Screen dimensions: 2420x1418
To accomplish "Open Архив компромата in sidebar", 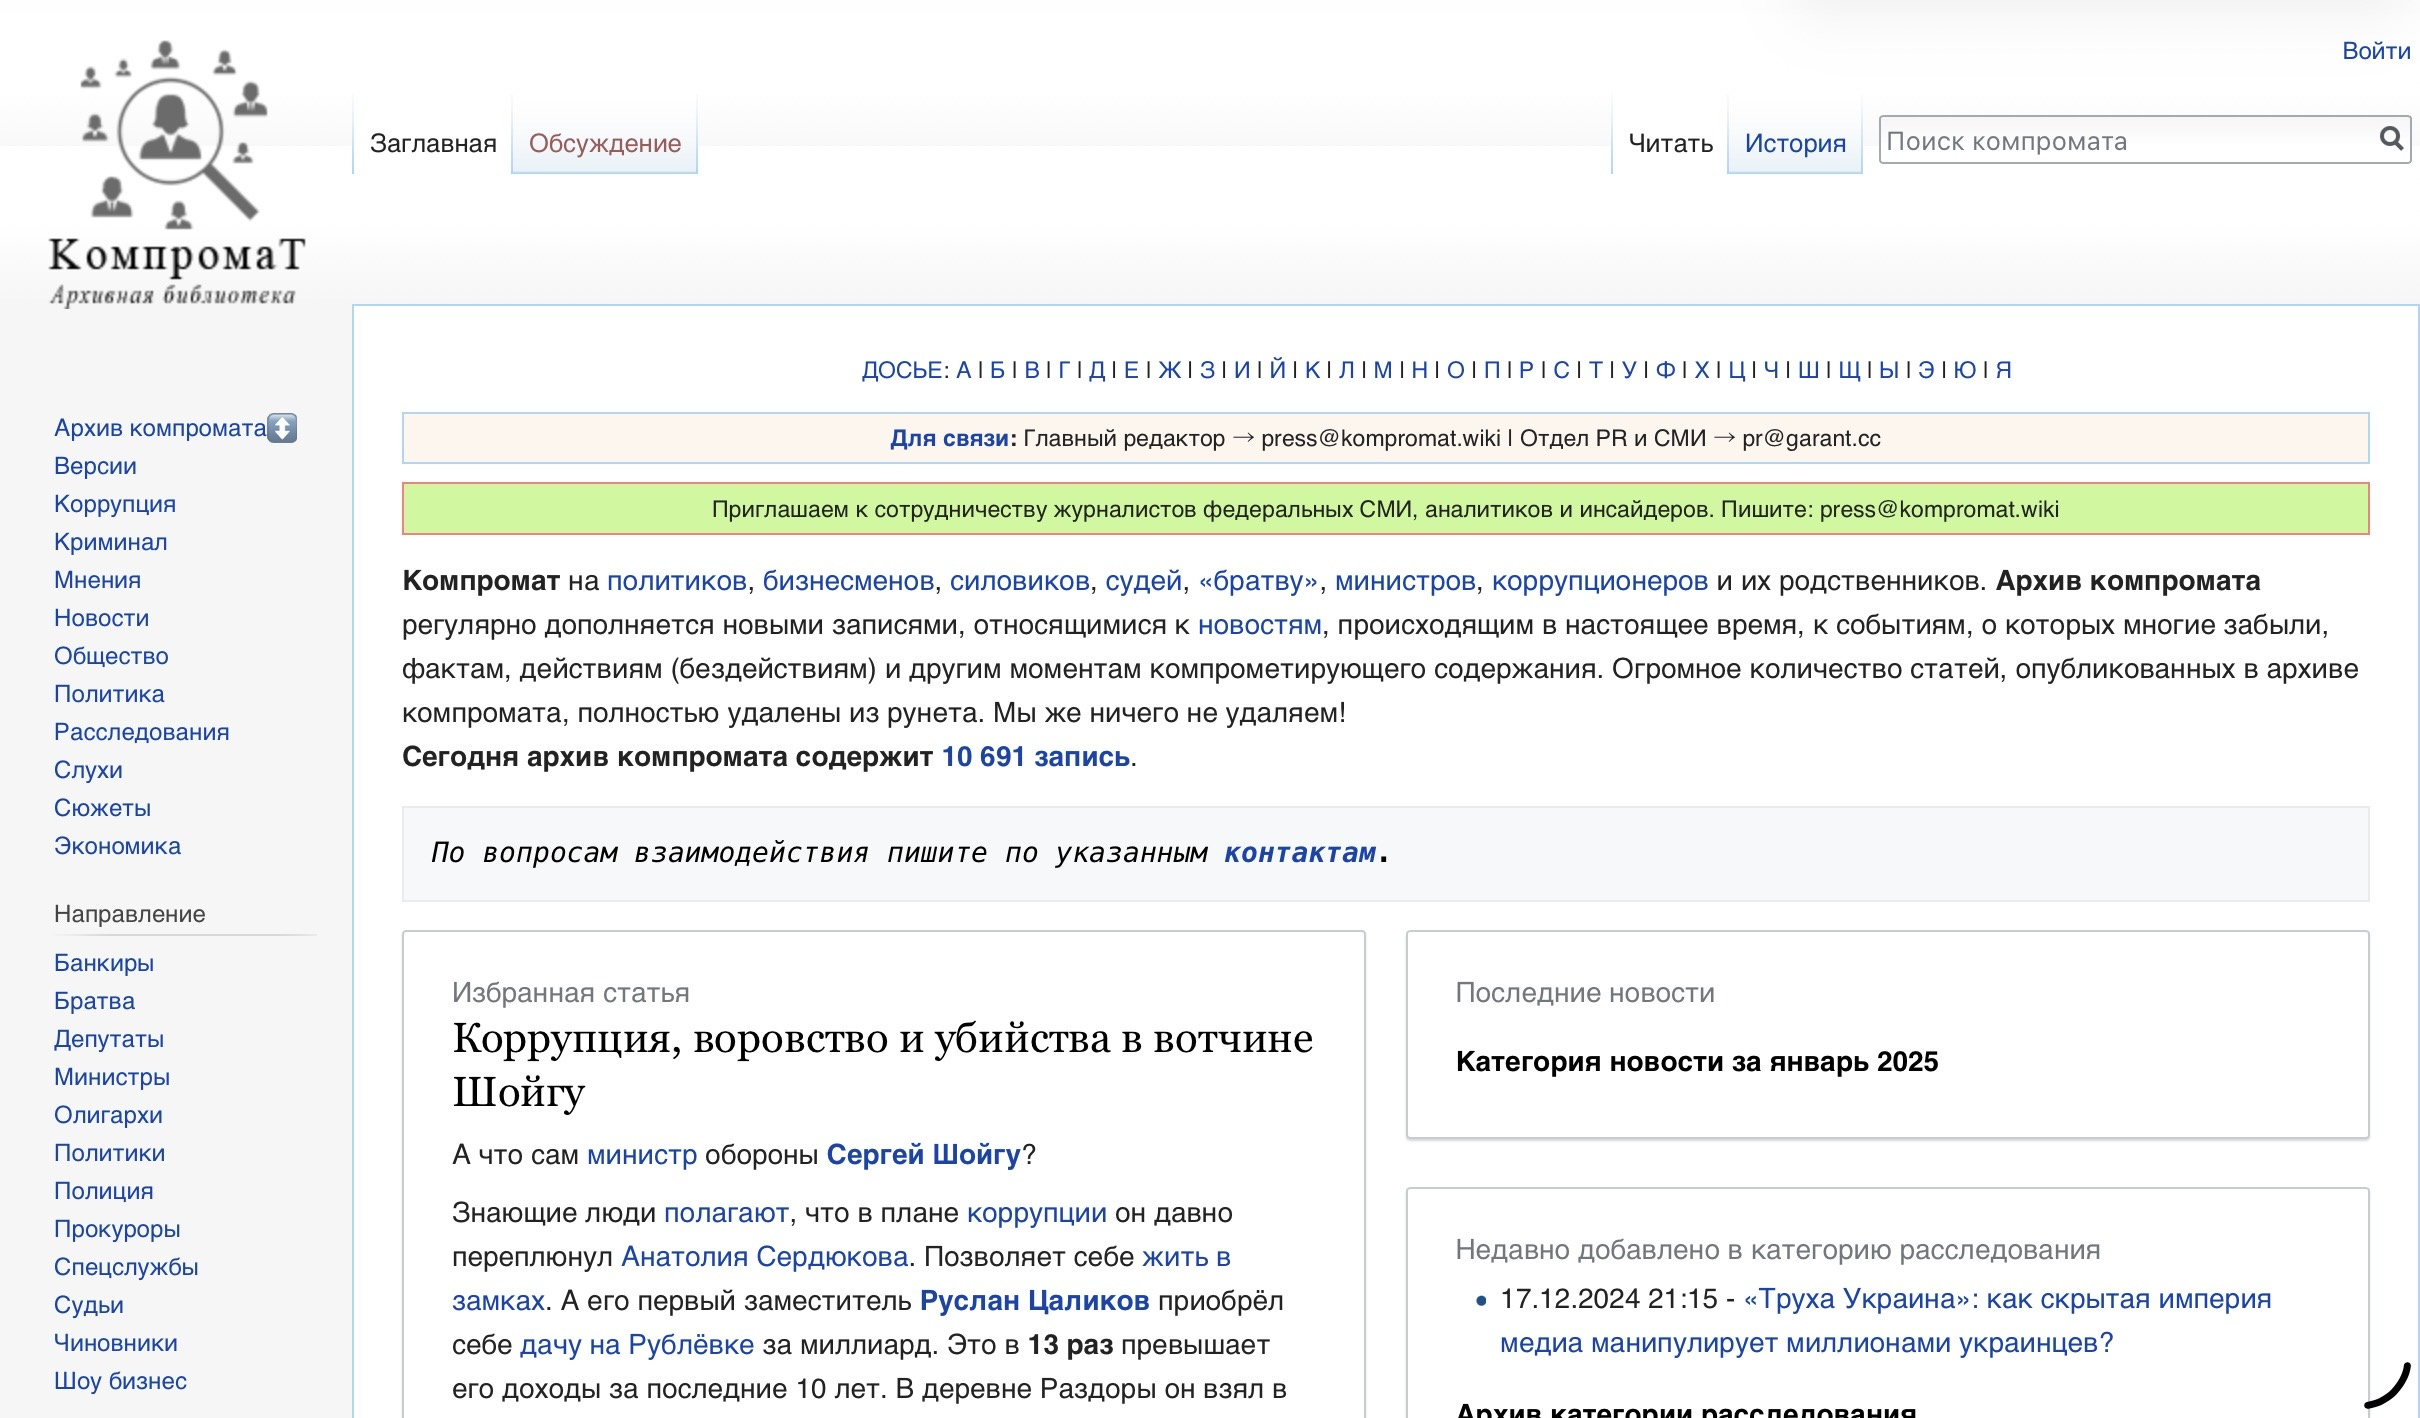I will coord(160,428).
